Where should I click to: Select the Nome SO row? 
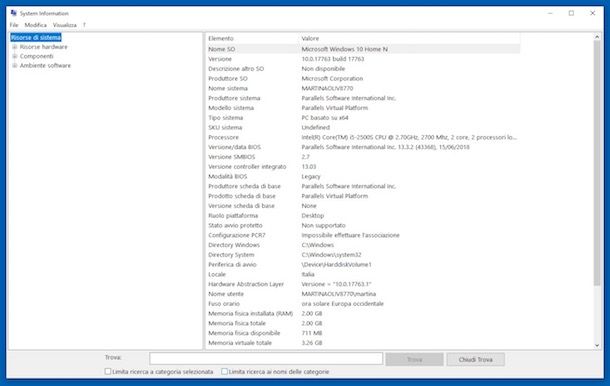(363, 49)
